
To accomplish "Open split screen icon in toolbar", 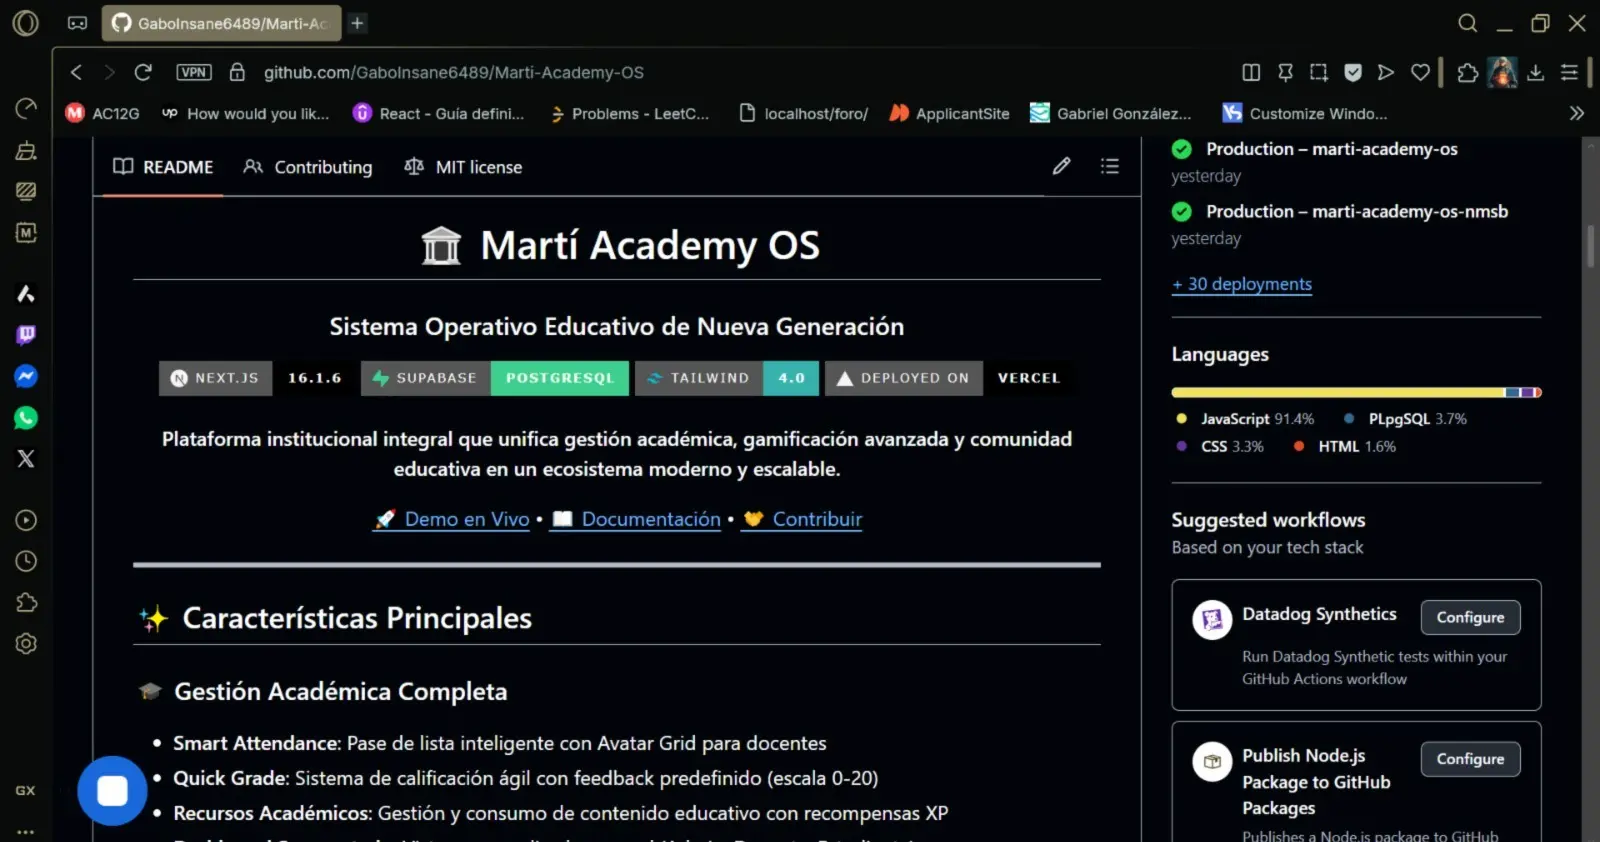I will coord(1251,72).
